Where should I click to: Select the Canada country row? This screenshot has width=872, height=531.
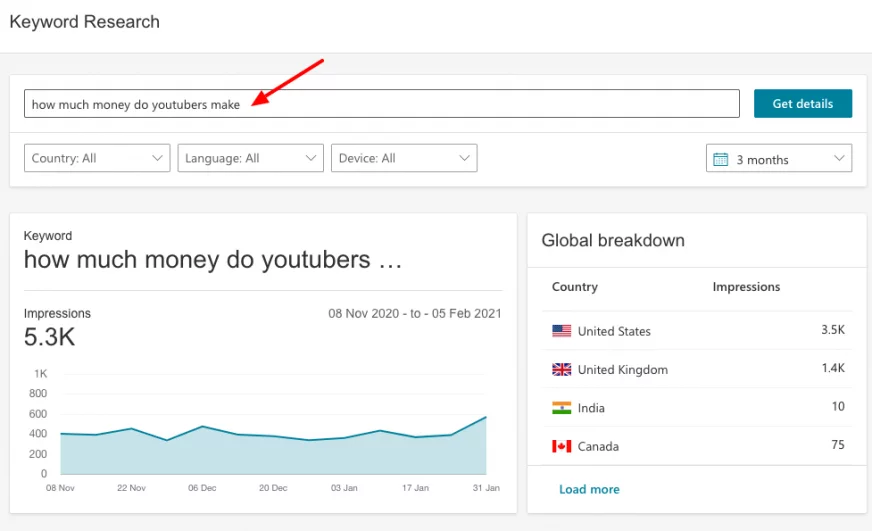697,446
